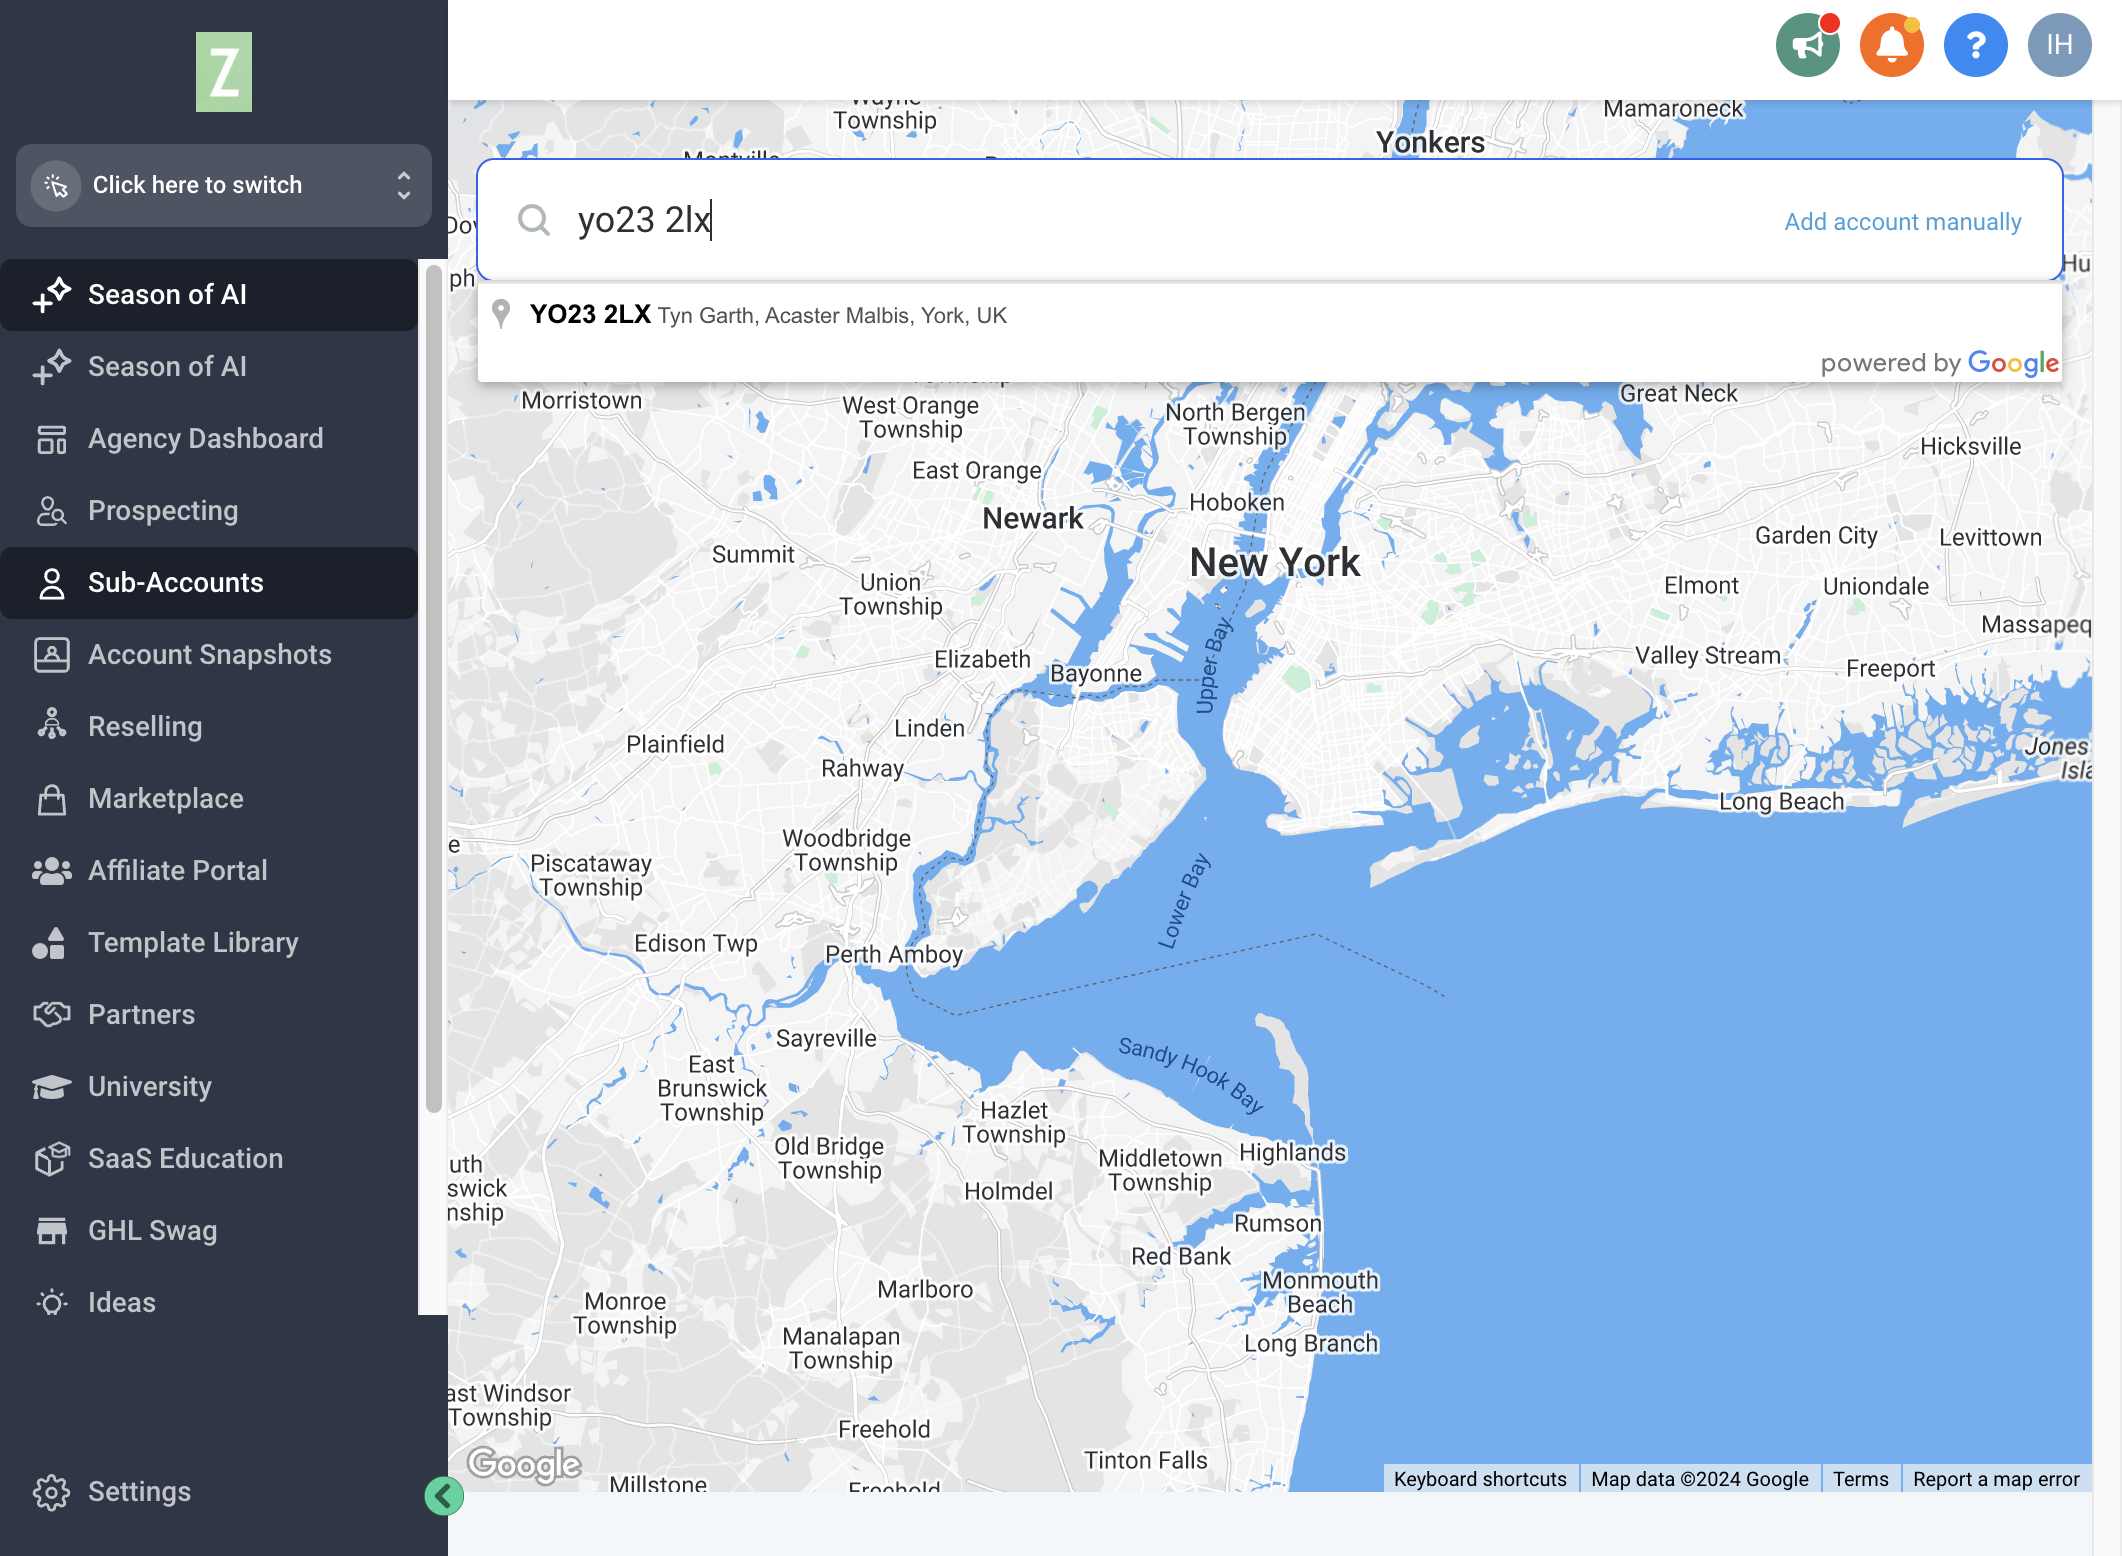Visit GHL Swag store
The image size is (2122, 1556).
209,1231
